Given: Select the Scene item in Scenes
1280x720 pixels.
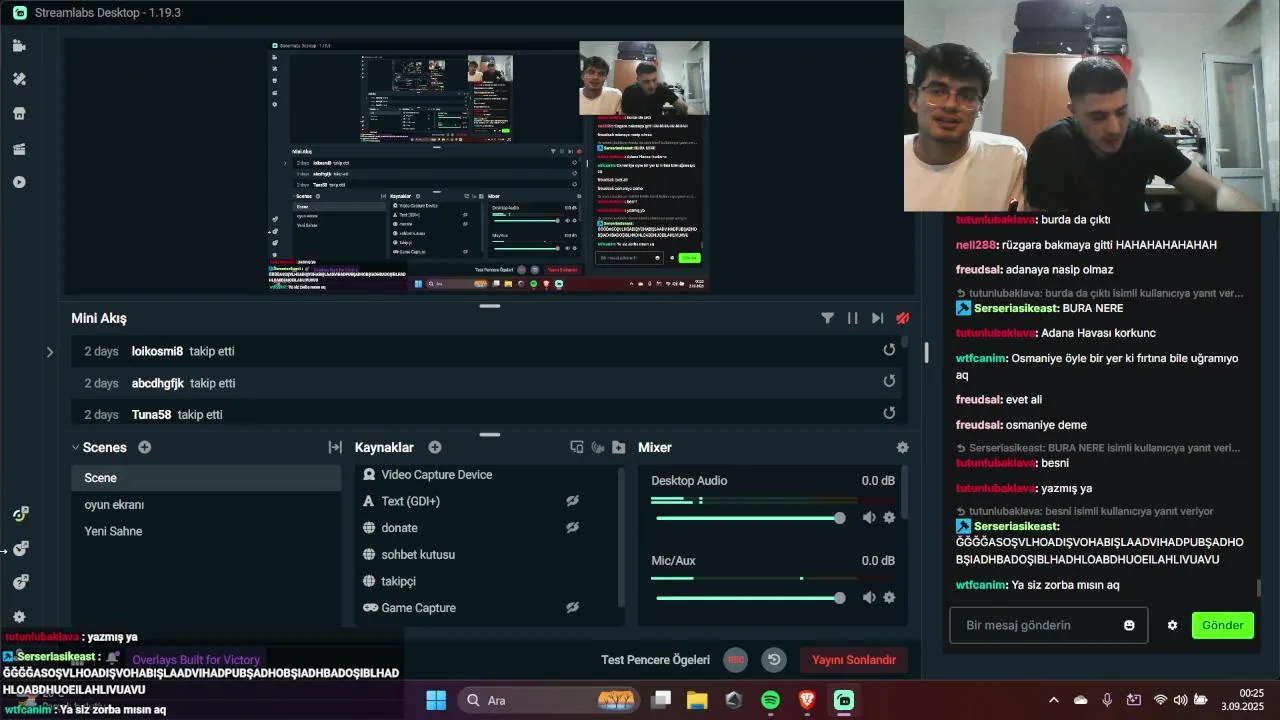Looking at the screenshot, I should click(206, 478).
